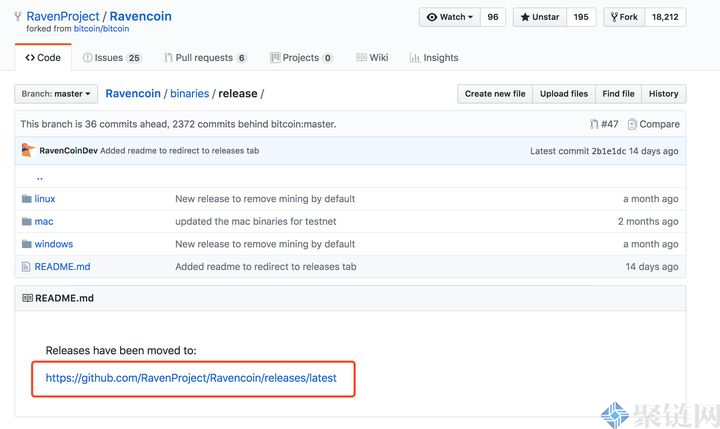Viewport: 720px width, 429px height.
Task: Click the README.md file icon in list
Action: (26, 266)
